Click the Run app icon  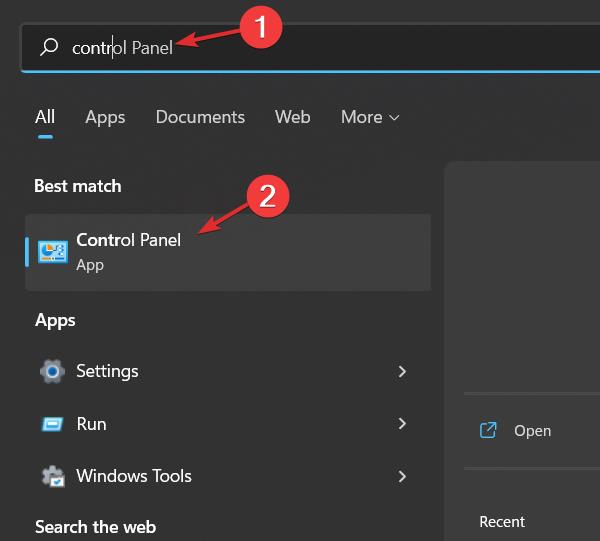(x=52, y=424)
